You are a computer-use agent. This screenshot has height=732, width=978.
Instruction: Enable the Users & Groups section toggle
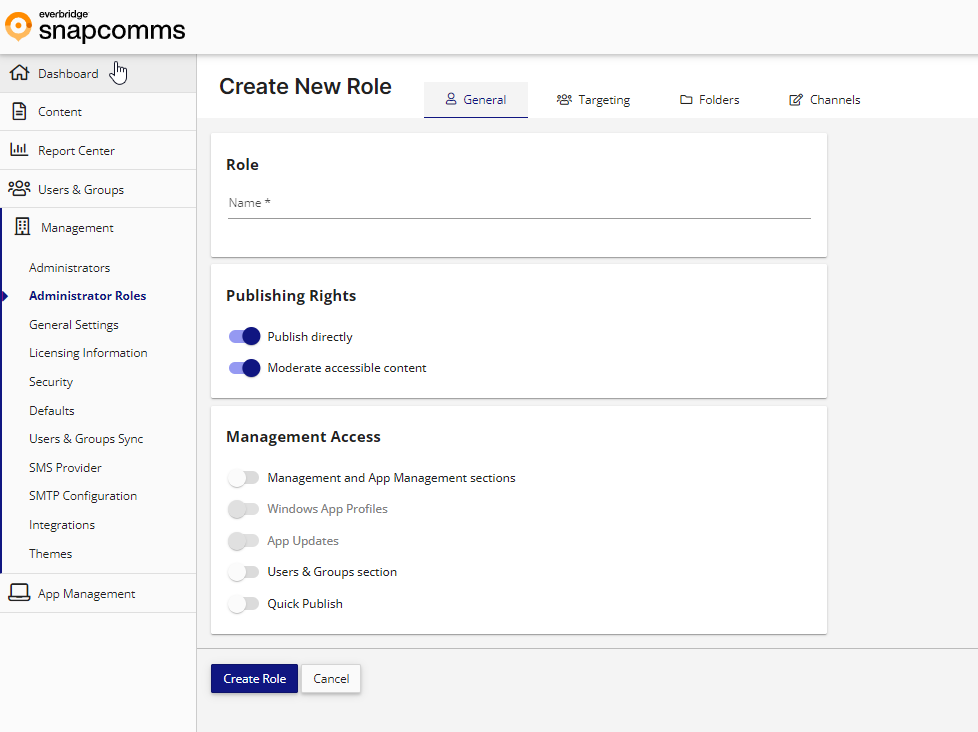click(x=243, y=572)
